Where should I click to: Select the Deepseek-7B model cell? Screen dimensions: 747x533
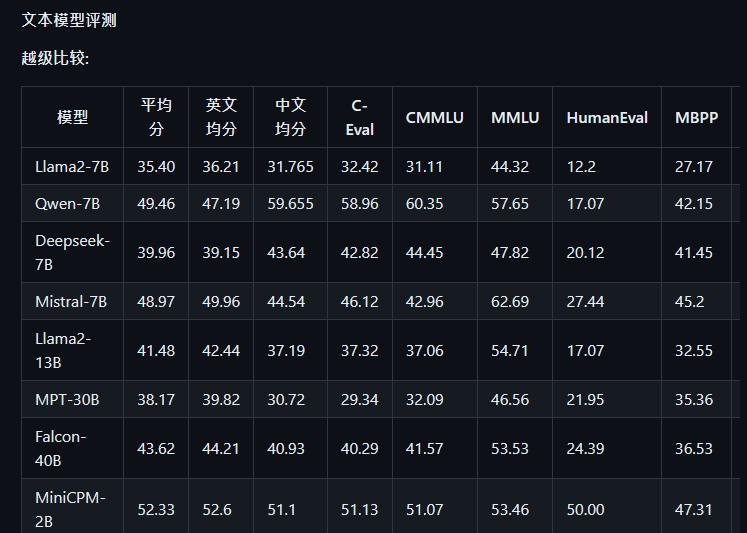coord(72,252)
